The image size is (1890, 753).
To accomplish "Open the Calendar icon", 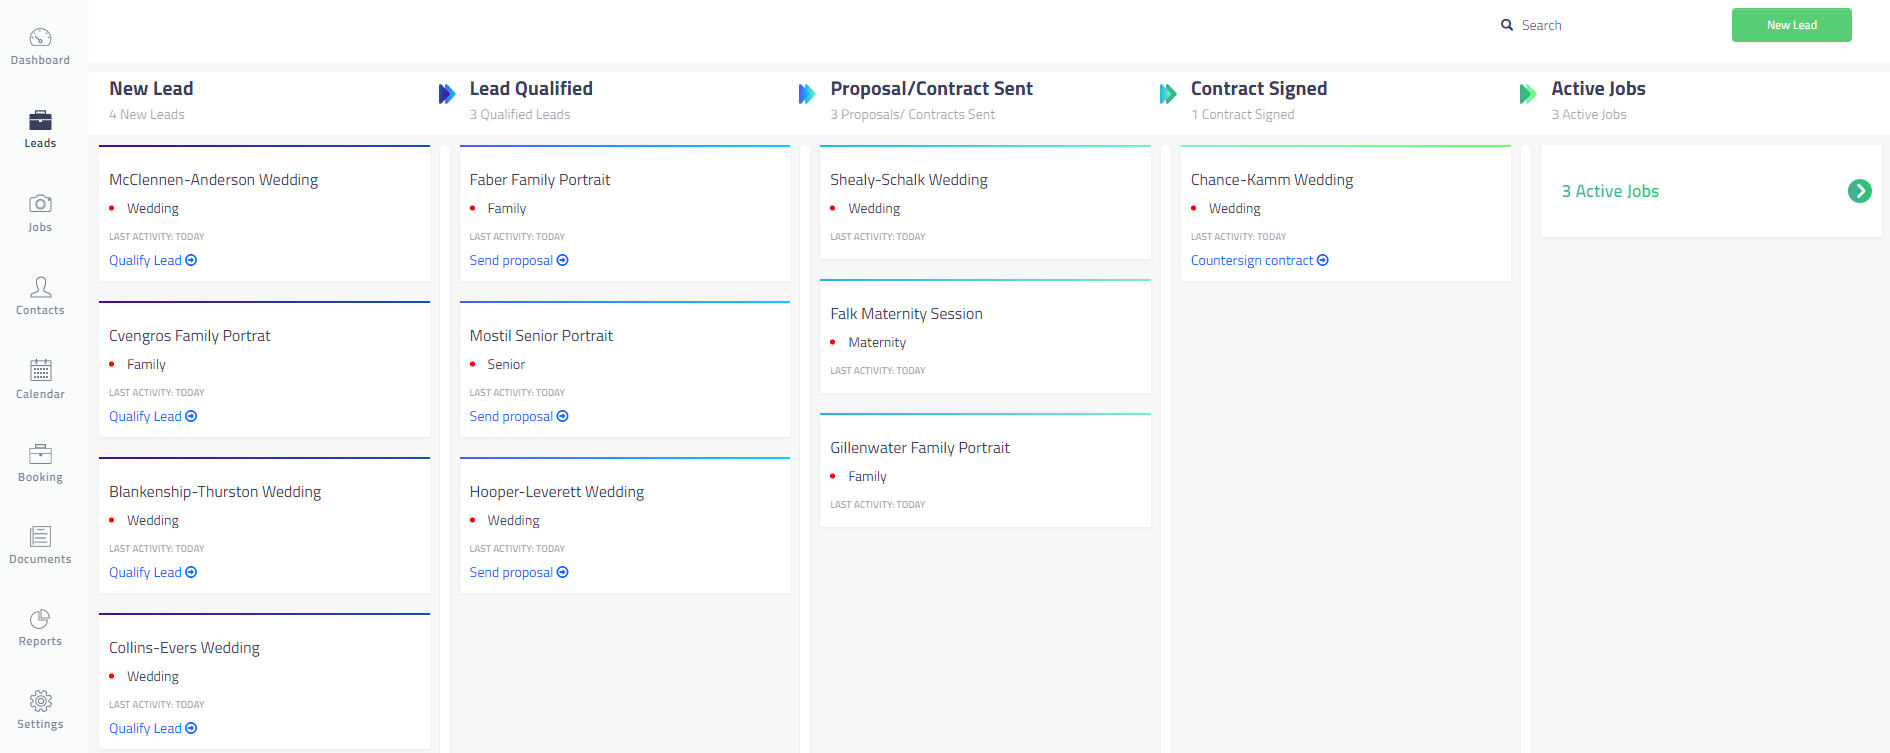I will pyautogui.click(x=40, y=370).
